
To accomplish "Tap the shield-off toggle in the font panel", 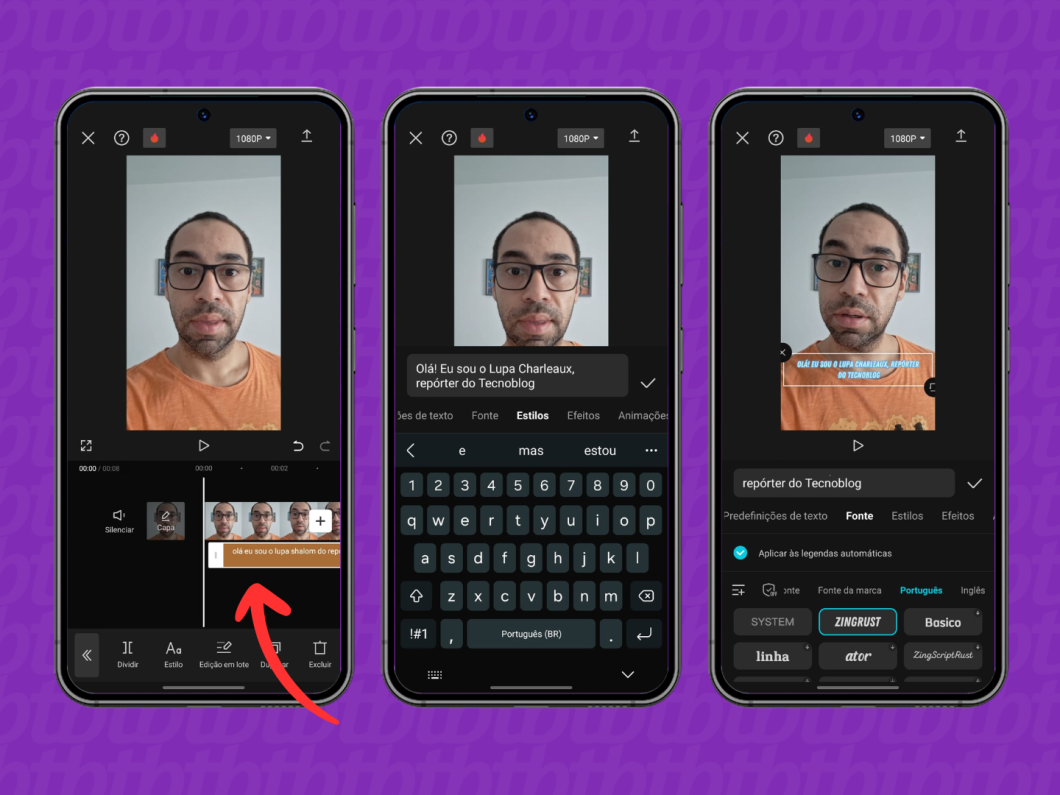I will (x=769, y=590).
